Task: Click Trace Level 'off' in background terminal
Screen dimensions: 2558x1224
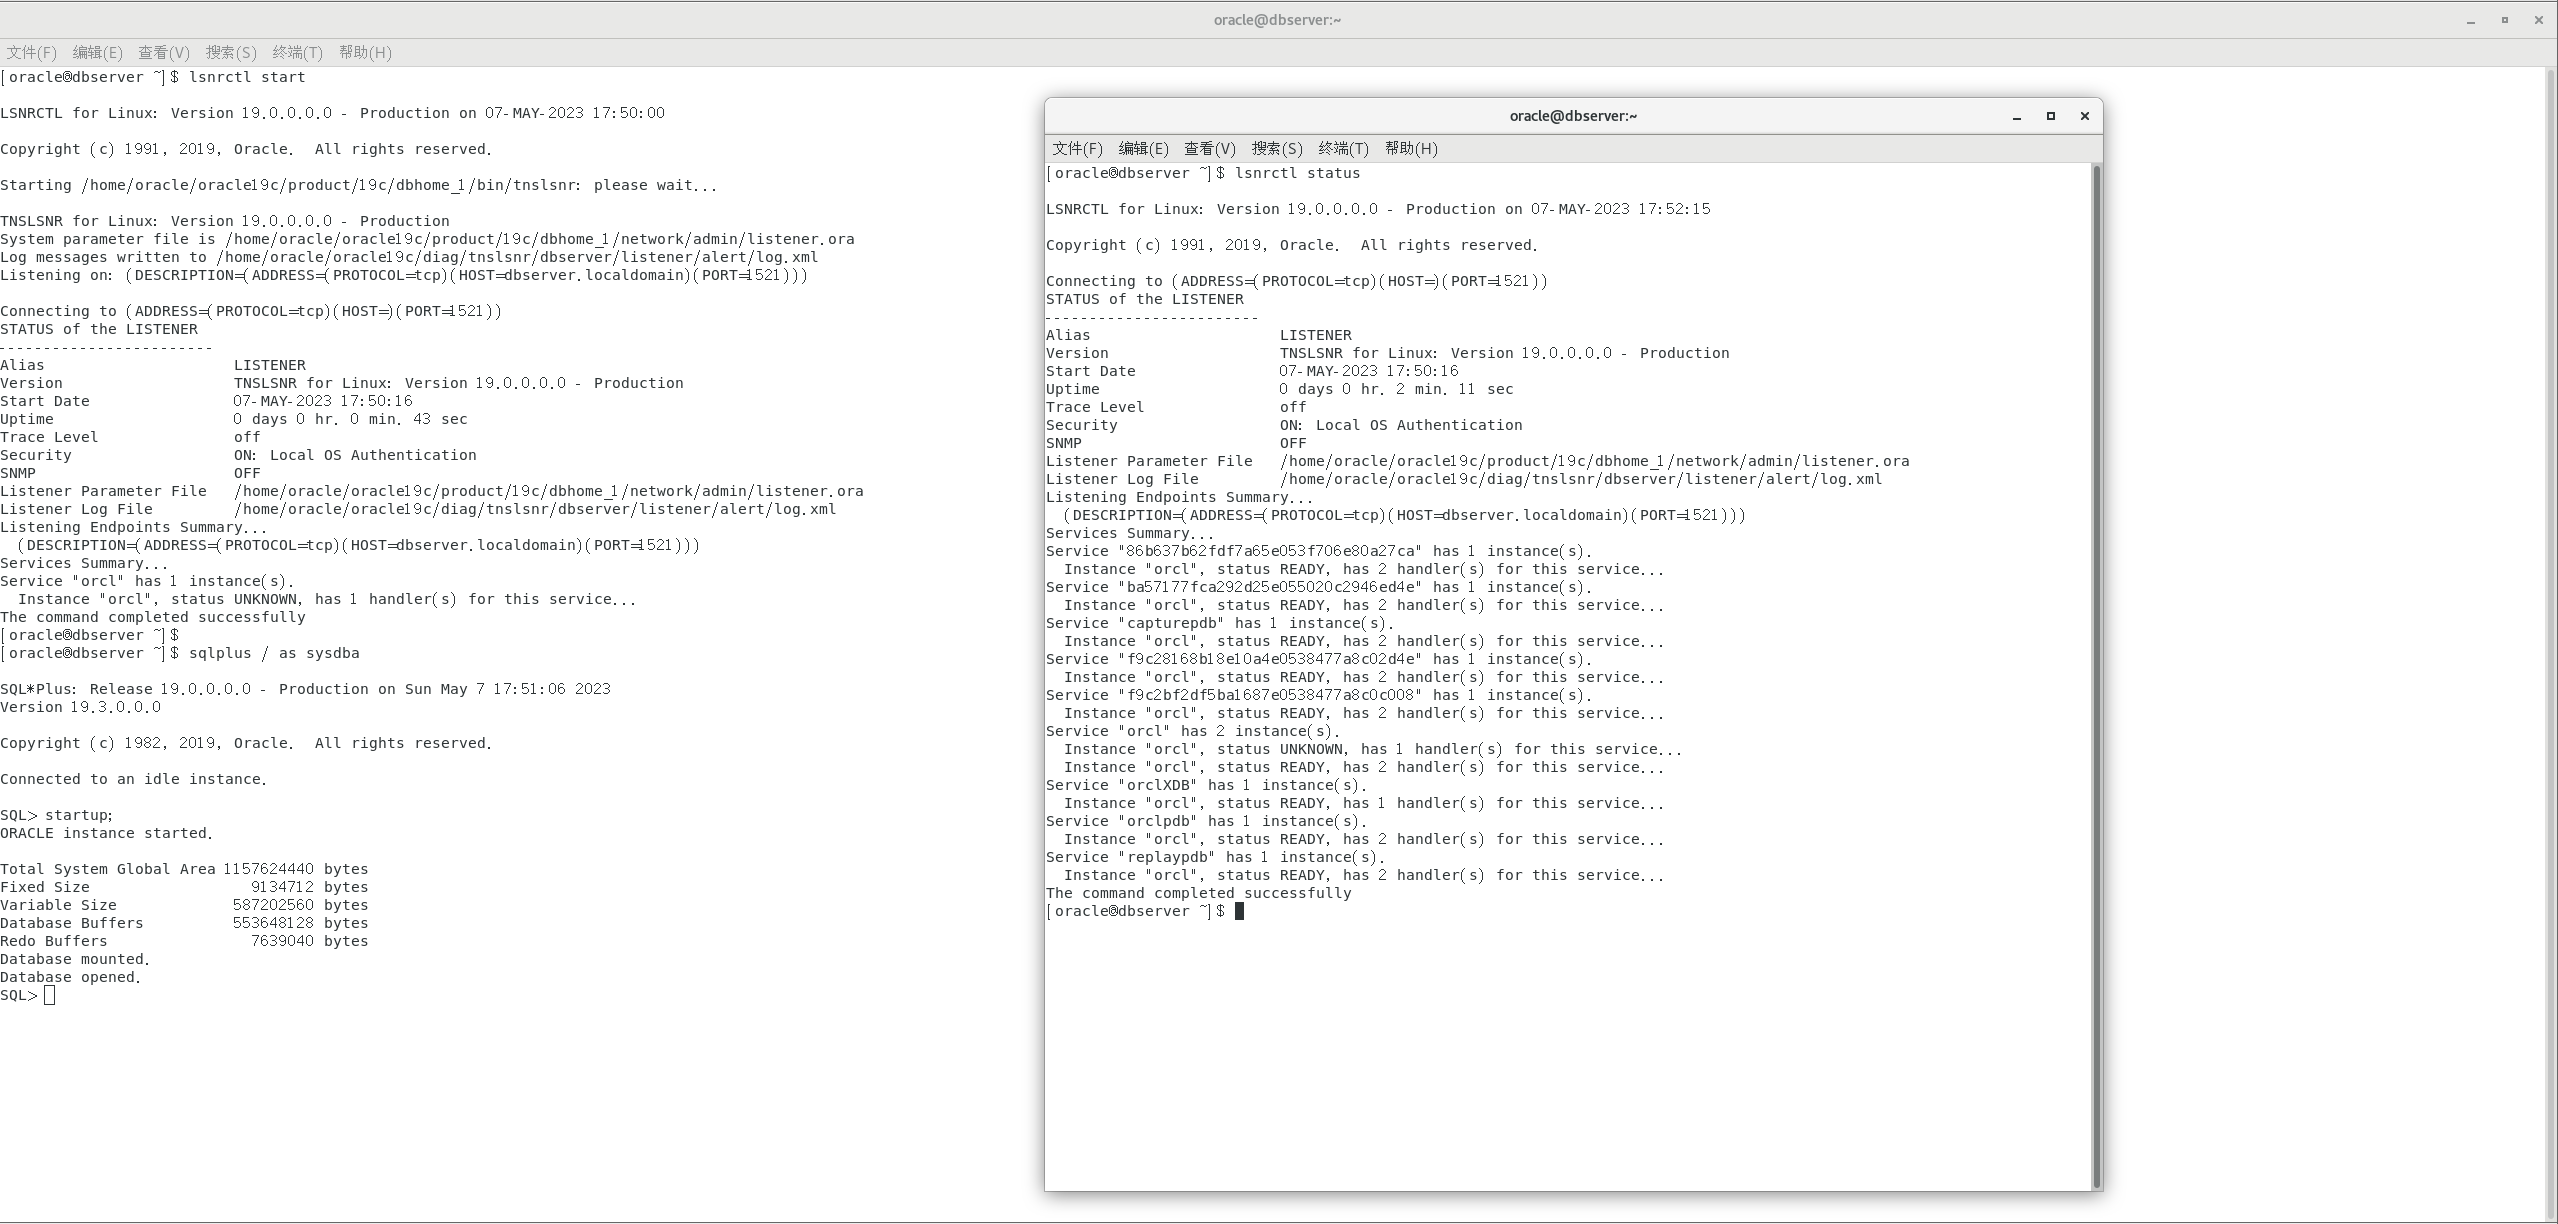Action: click(247, 437)
